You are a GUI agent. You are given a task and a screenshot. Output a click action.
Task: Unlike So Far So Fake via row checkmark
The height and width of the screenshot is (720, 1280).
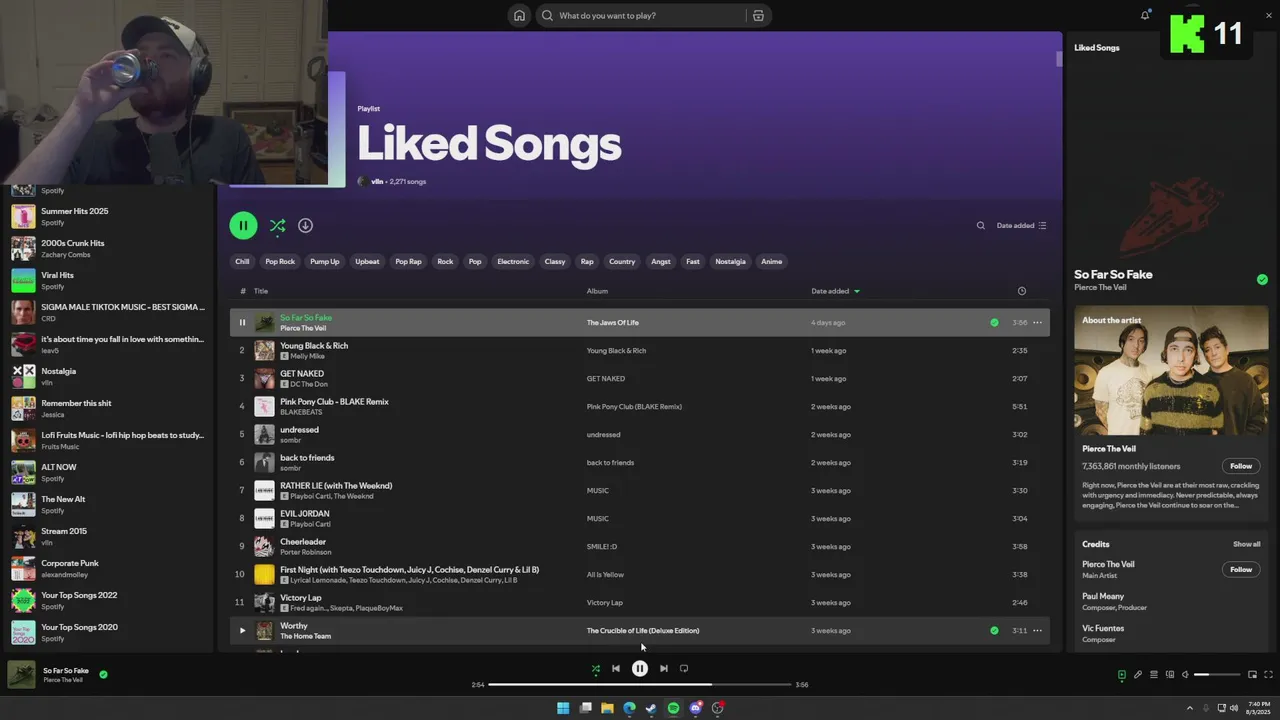994,322
